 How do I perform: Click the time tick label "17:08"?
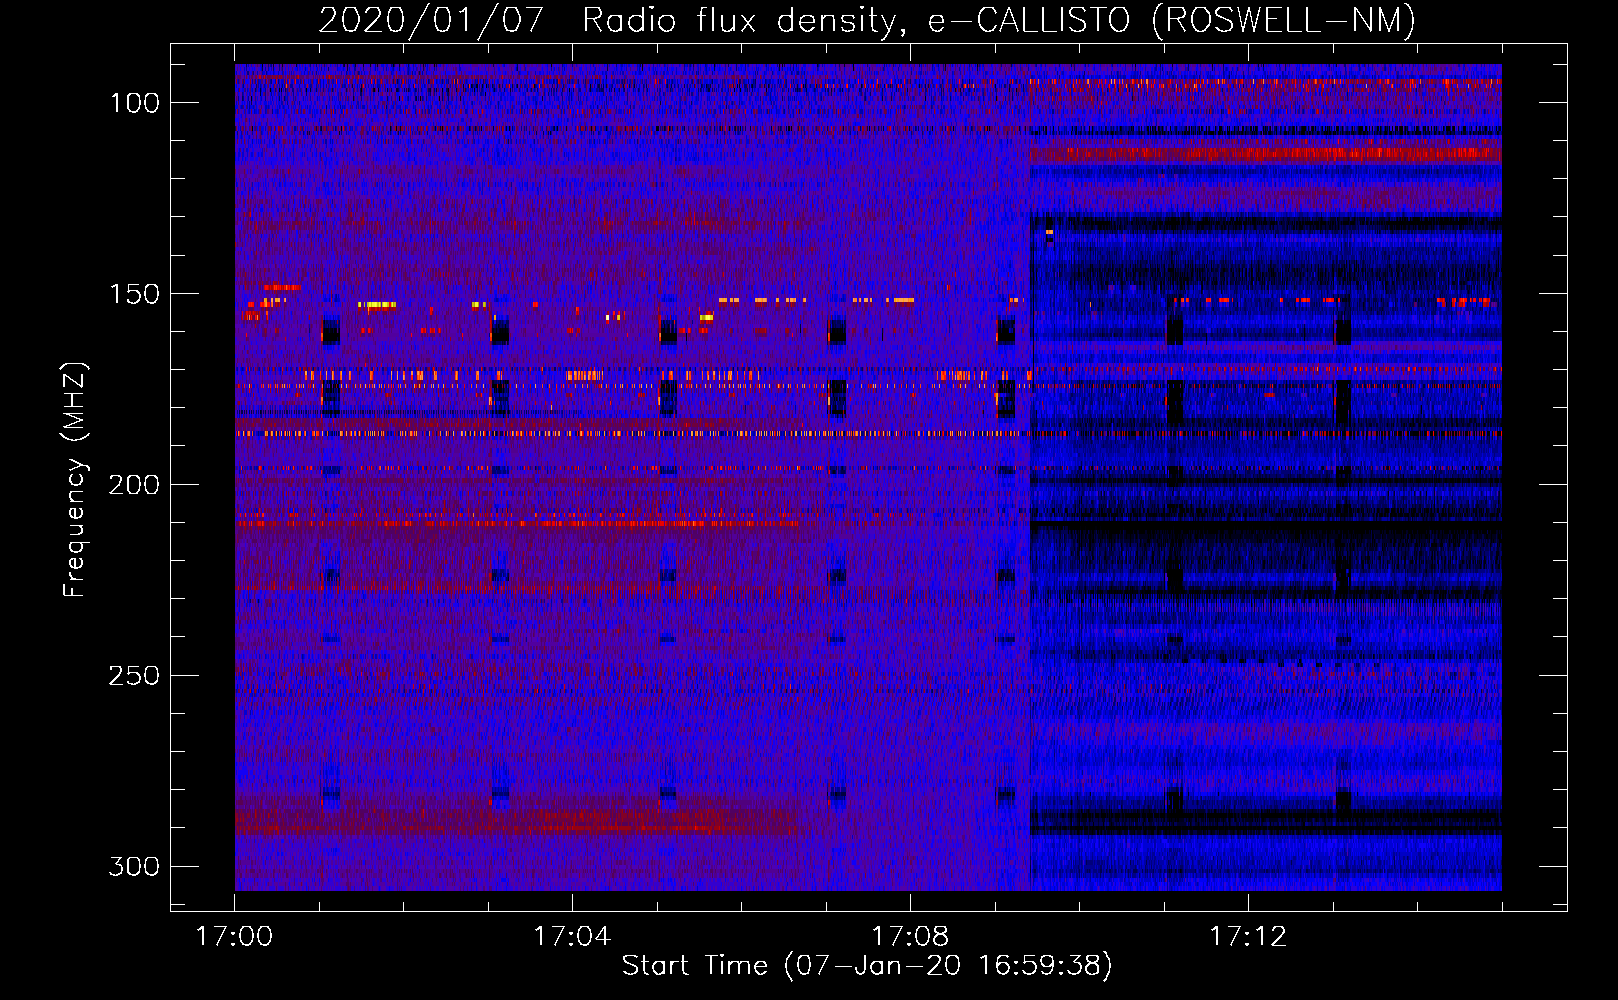[x=910, y=936]
